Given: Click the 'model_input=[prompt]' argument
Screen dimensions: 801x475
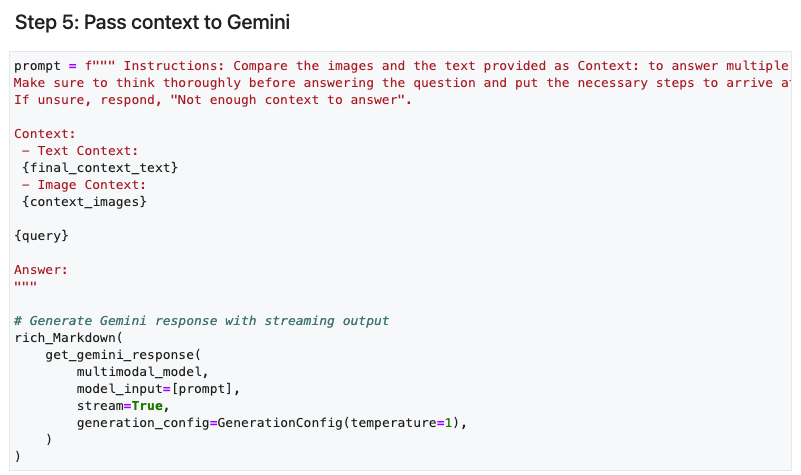Looking at the screenshot, I should 155,389.
